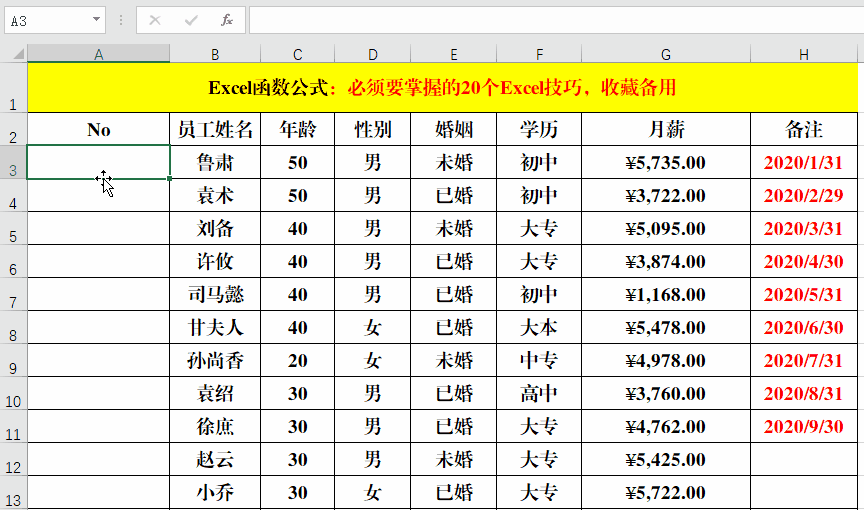
Task: Click date cell 2020/6/30
Action: (x=804, y=328)
